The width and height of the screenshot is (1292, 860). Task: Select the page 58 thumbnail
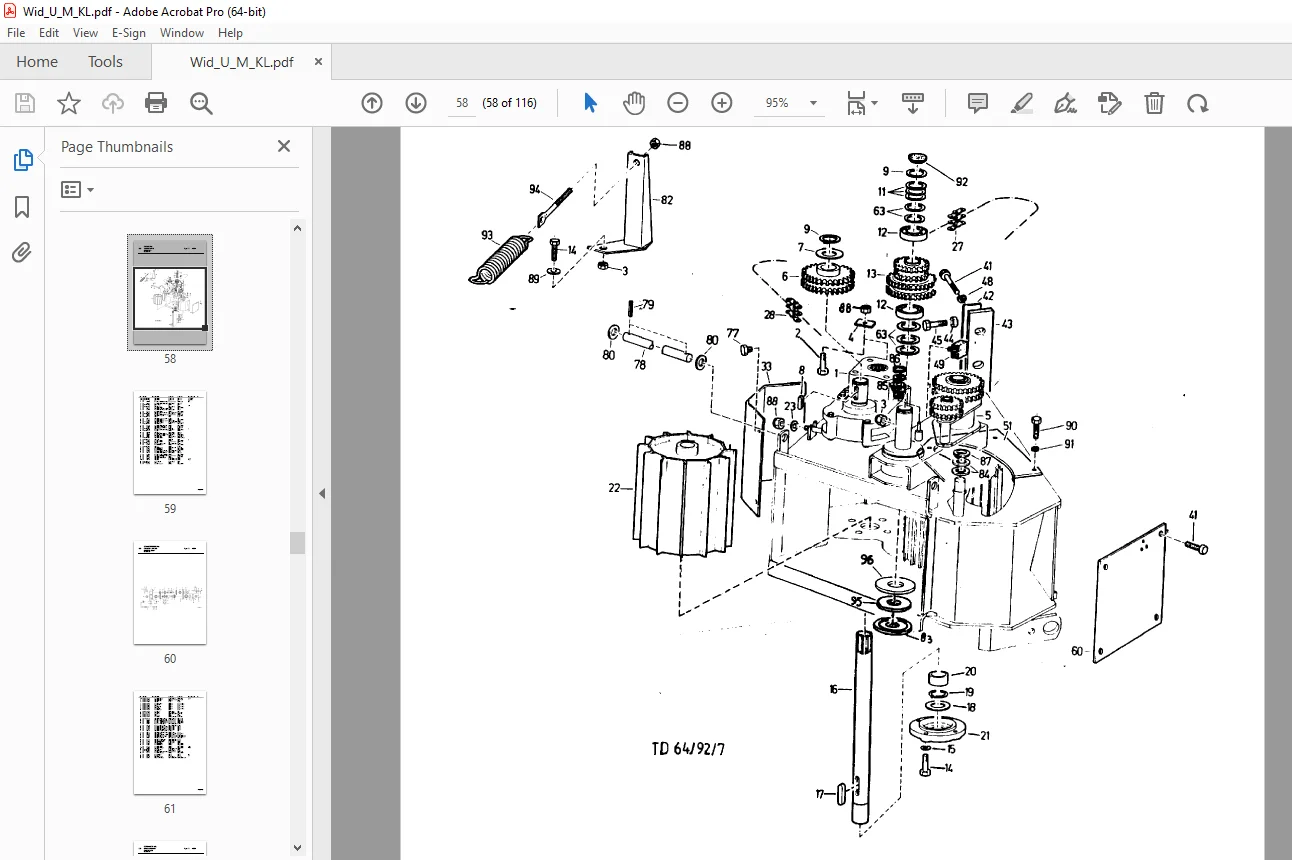[170, 292]
